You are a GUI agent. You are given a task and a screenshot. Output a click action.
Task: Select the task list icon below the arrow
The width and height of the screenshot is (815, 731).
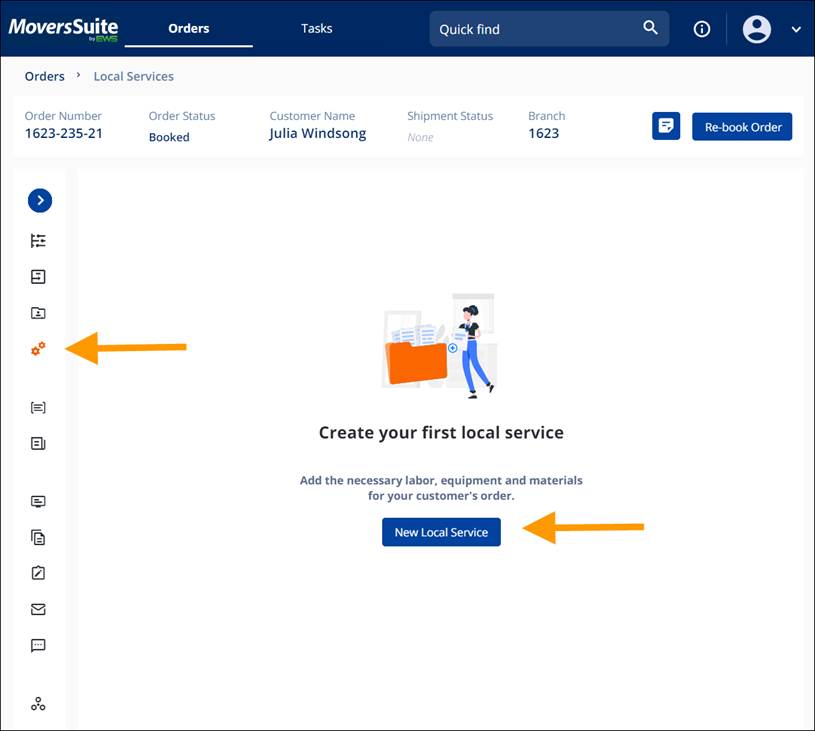point(38,240)
